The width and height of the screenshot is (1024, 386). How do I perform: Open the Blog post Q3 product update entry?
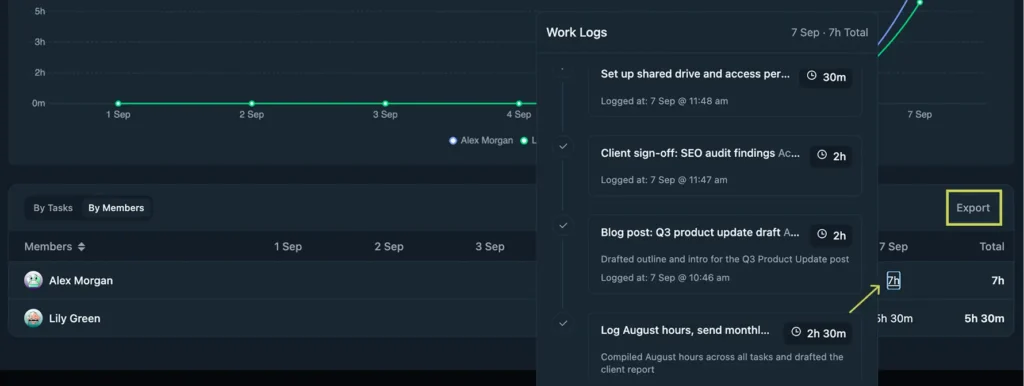pyautogui.click(x=725, y=254)
